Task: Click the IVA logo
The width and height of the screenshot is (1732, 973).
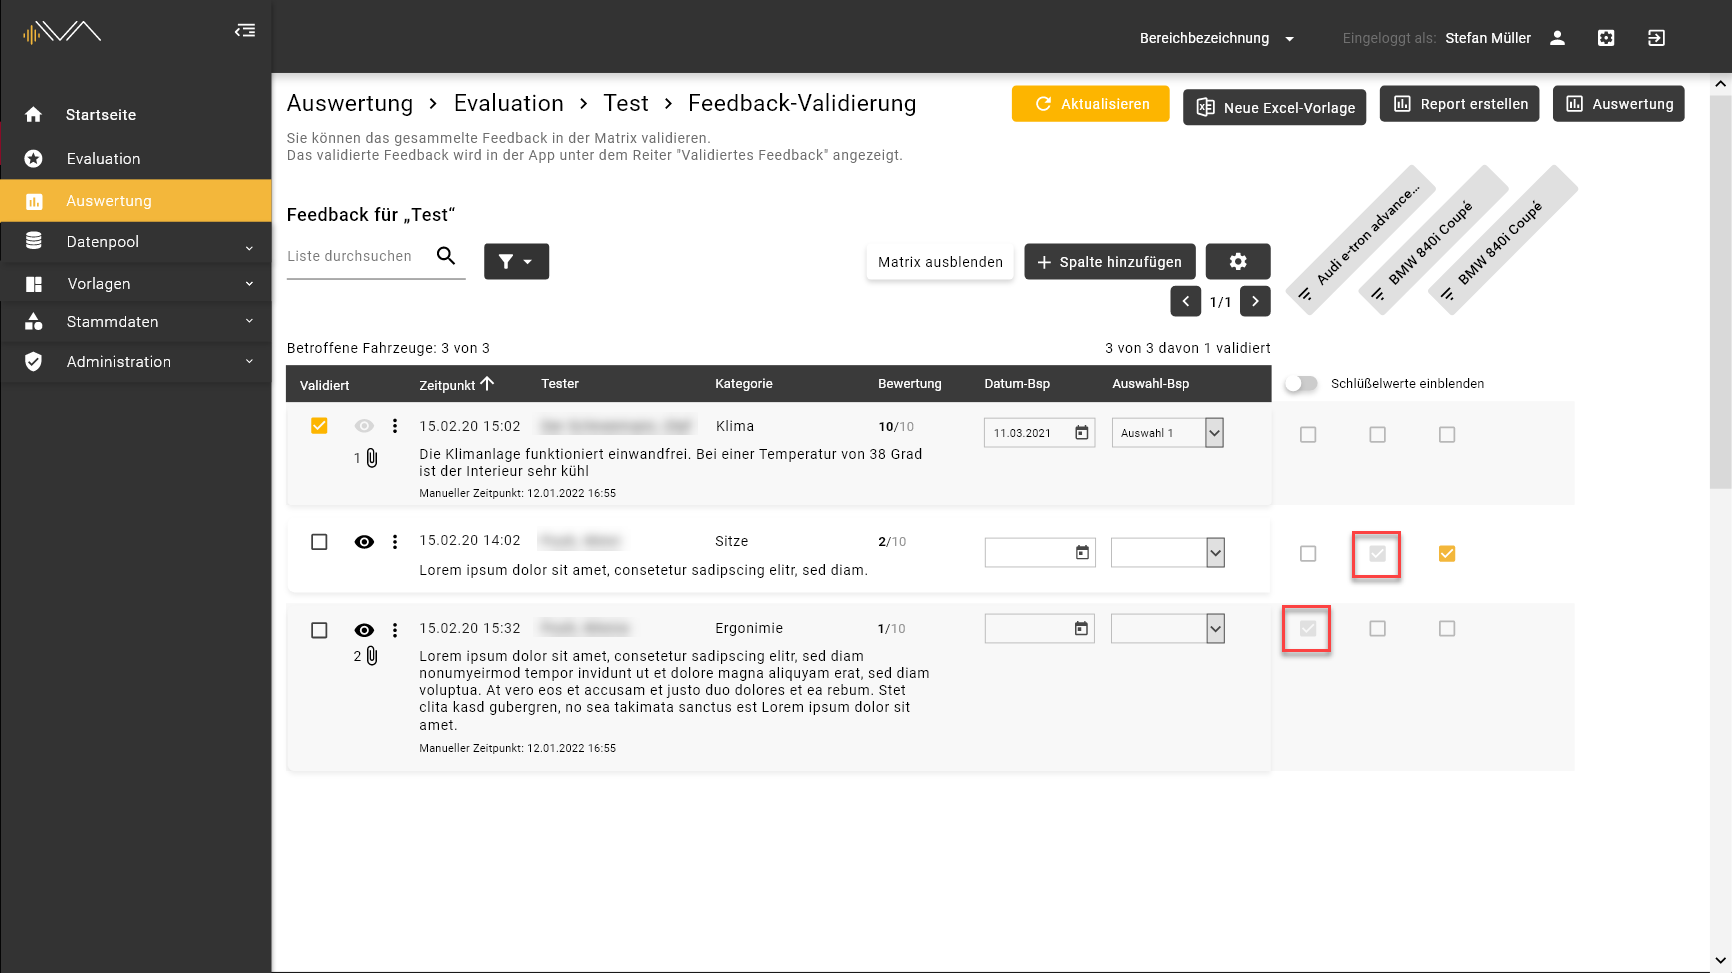Action: pyautogui.click(x=62, y=33)
